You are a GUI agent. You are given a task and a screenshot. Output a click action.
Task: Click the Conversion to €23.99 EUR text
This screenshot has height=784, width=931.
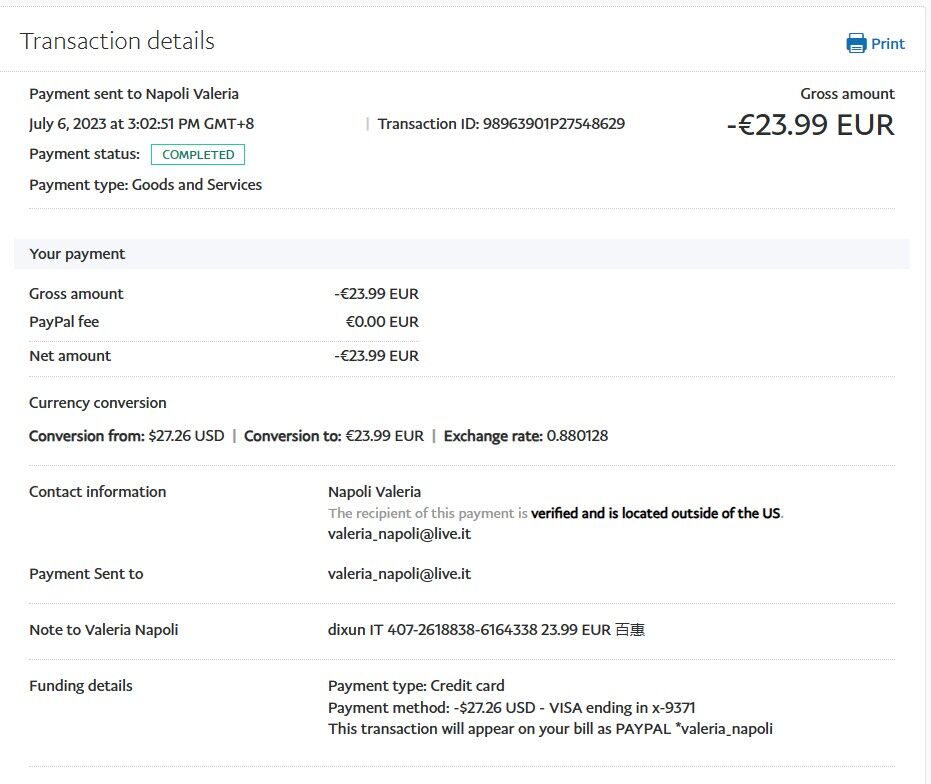point(334,436)
